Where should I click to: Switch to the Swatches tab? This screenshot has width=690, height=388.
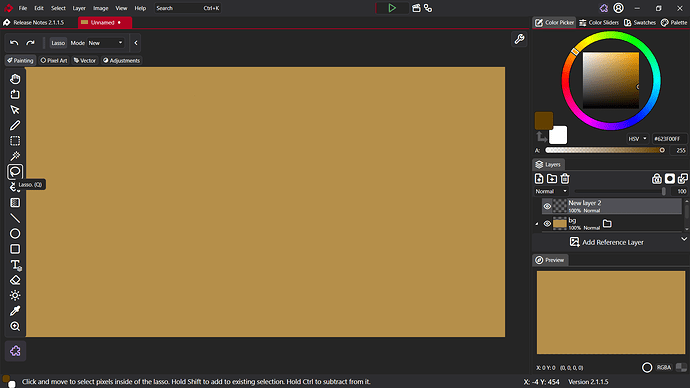tap(639, 22)
